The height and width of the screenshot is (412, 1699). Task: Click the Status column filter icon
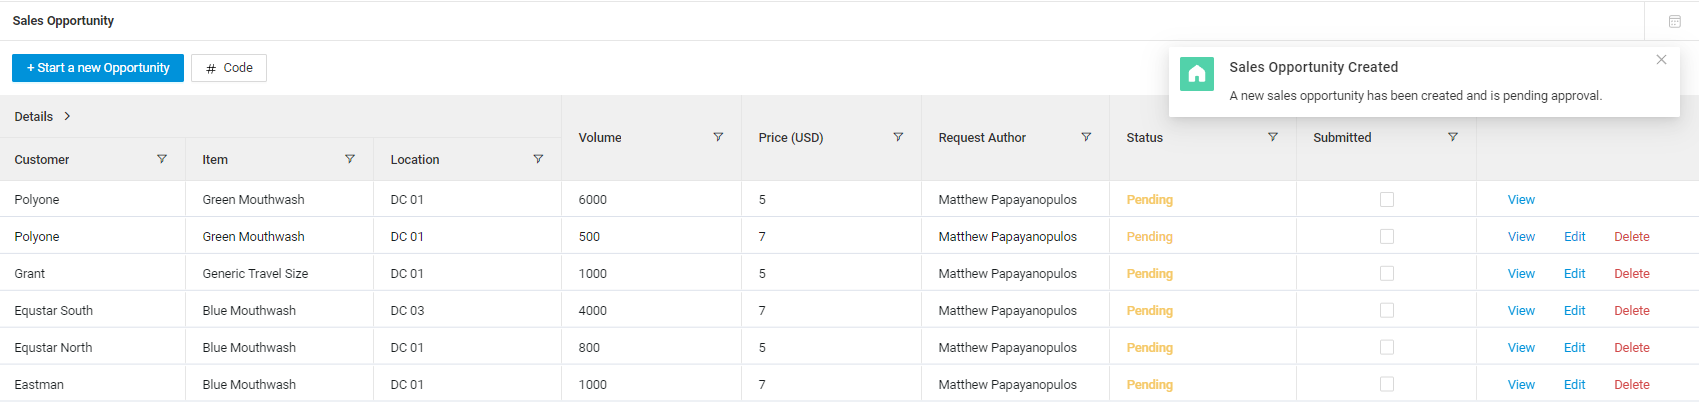[x=1273, y=137]
